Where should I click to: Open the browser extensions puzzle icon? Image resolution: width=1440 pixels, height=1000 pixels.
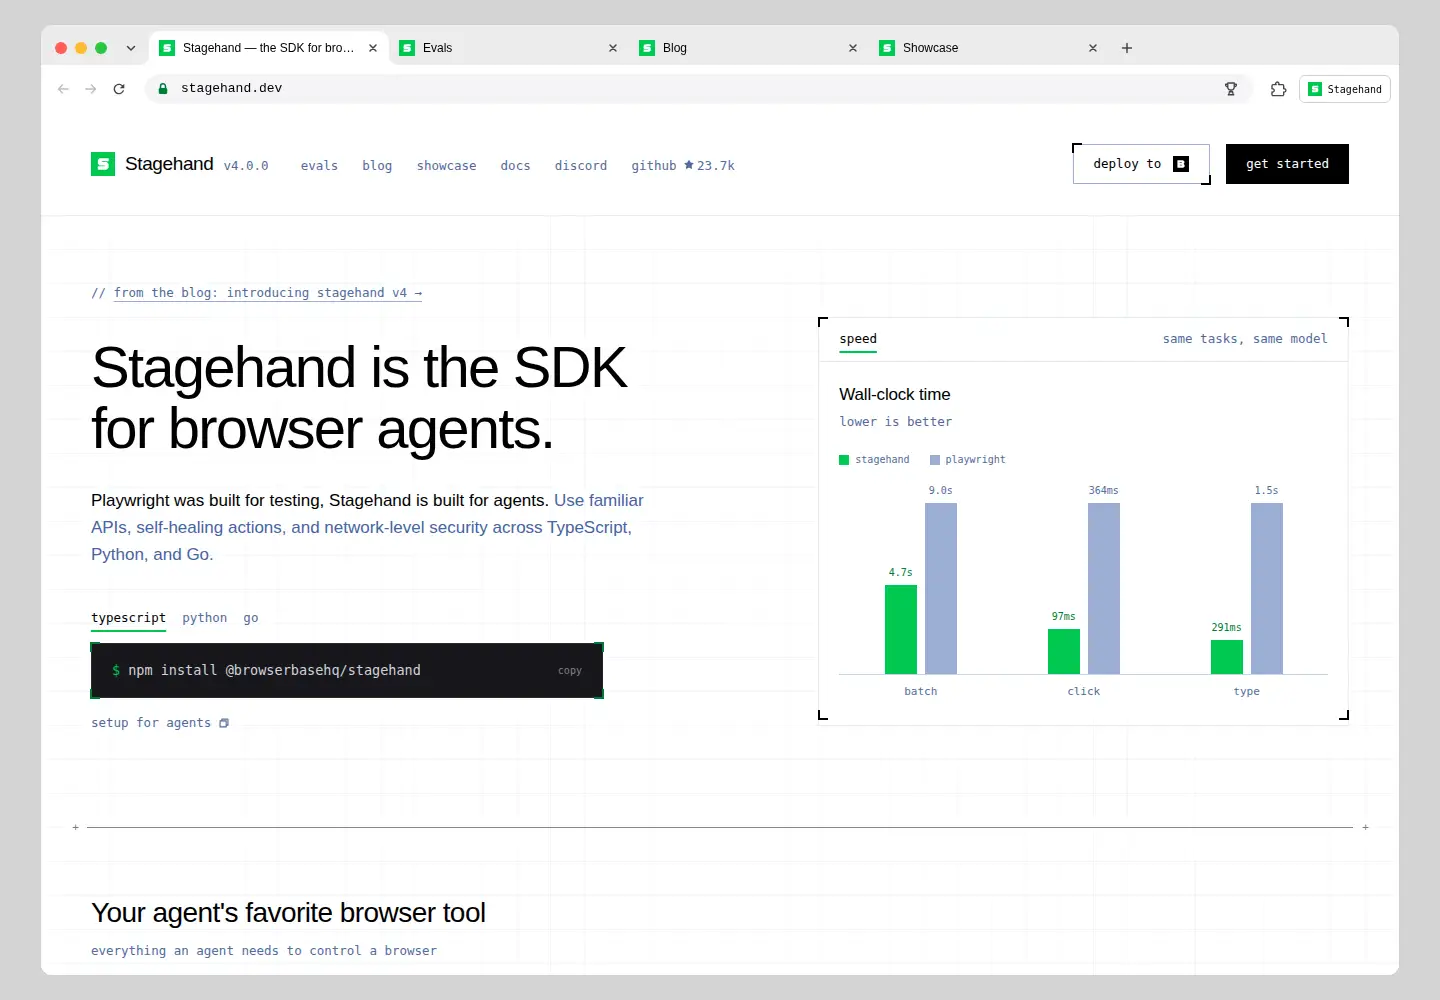(x=1278, y=89)
